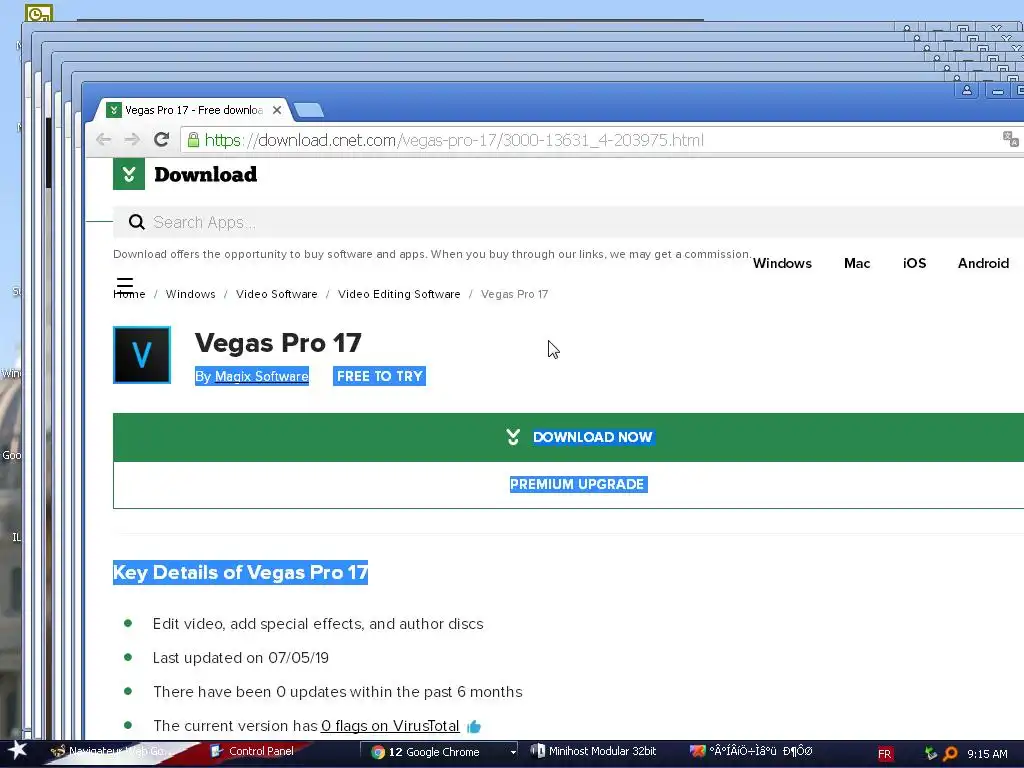Screen dimensions: 1024x768
Task: Open the Magix Software developer link
Action: 261,376
